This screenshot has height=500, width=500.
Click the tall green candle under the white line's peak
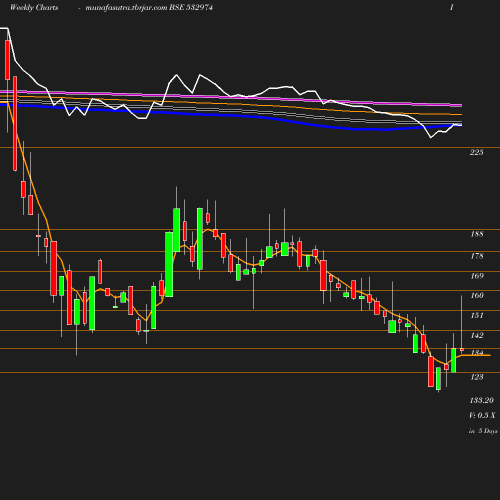tap(200, 239)
